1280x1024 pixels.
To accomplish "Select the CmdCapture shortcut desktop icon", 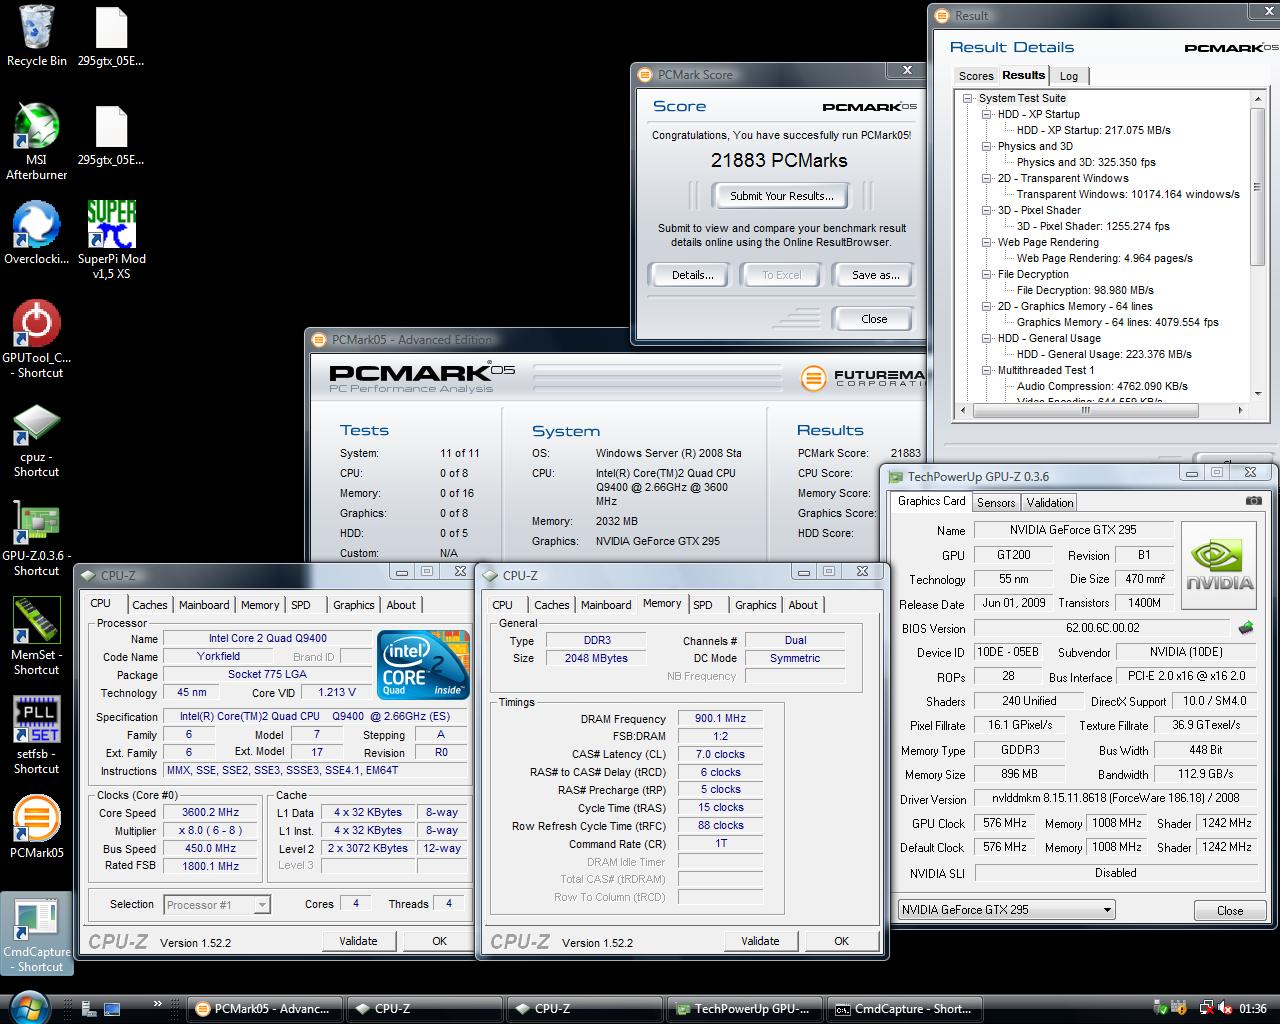I will pos(37,935).
